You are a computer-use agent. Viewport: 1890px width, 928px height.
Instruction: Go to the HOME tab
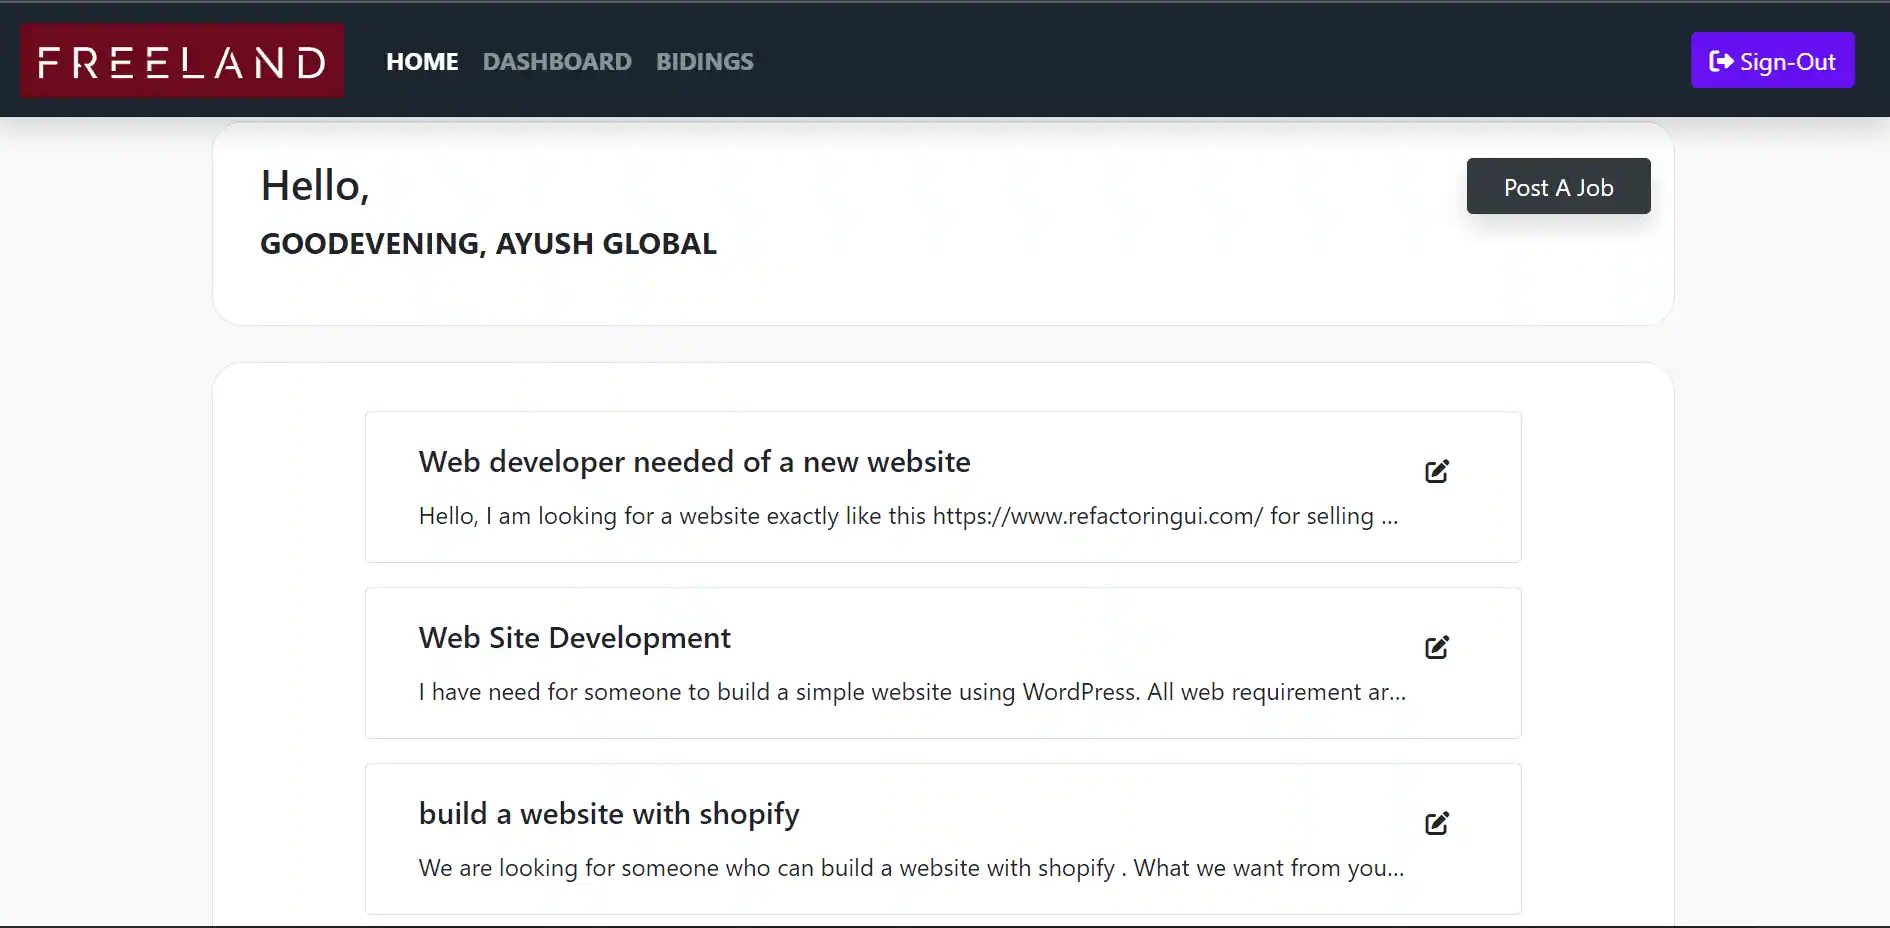tap(422, 62)
